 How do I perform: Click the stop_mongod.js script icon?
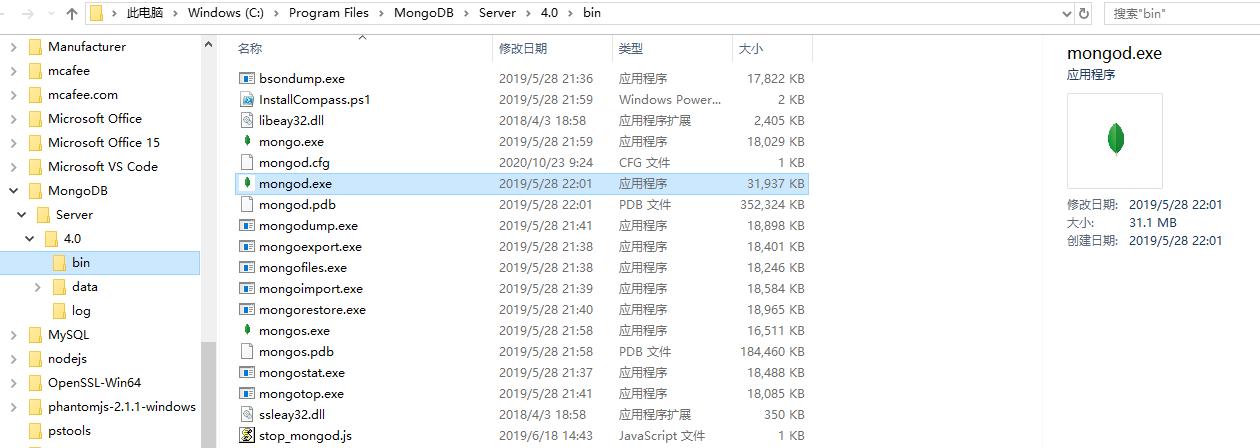[x=248, y=435]
